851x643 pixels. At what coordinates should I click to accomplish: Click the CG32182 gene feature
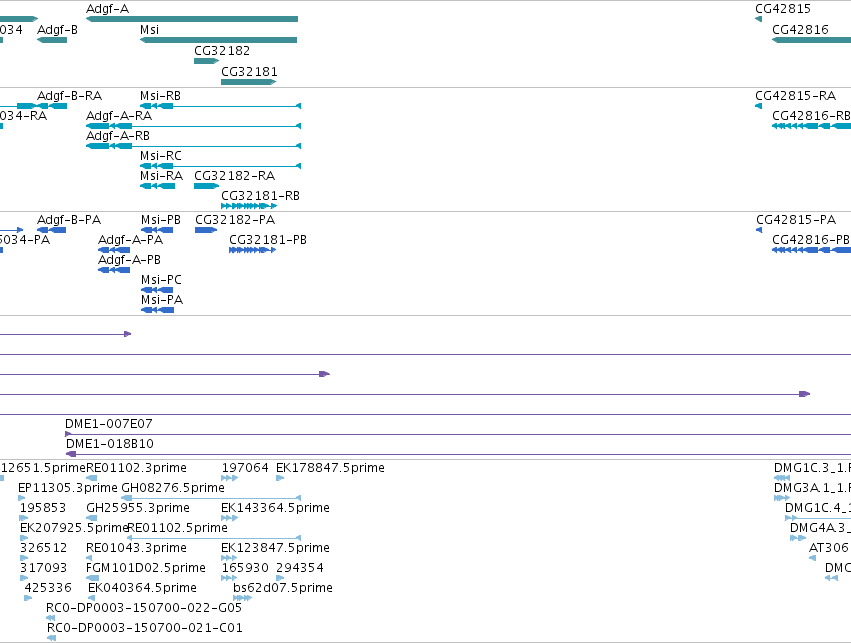[206, 61]
